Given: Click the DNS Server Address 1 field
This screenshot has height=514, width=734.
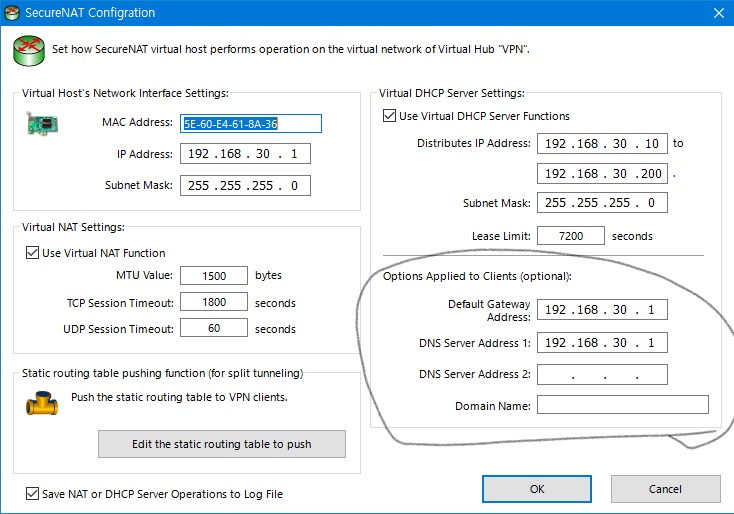Looking at the screenshot, I should click(x=602, y=343).
